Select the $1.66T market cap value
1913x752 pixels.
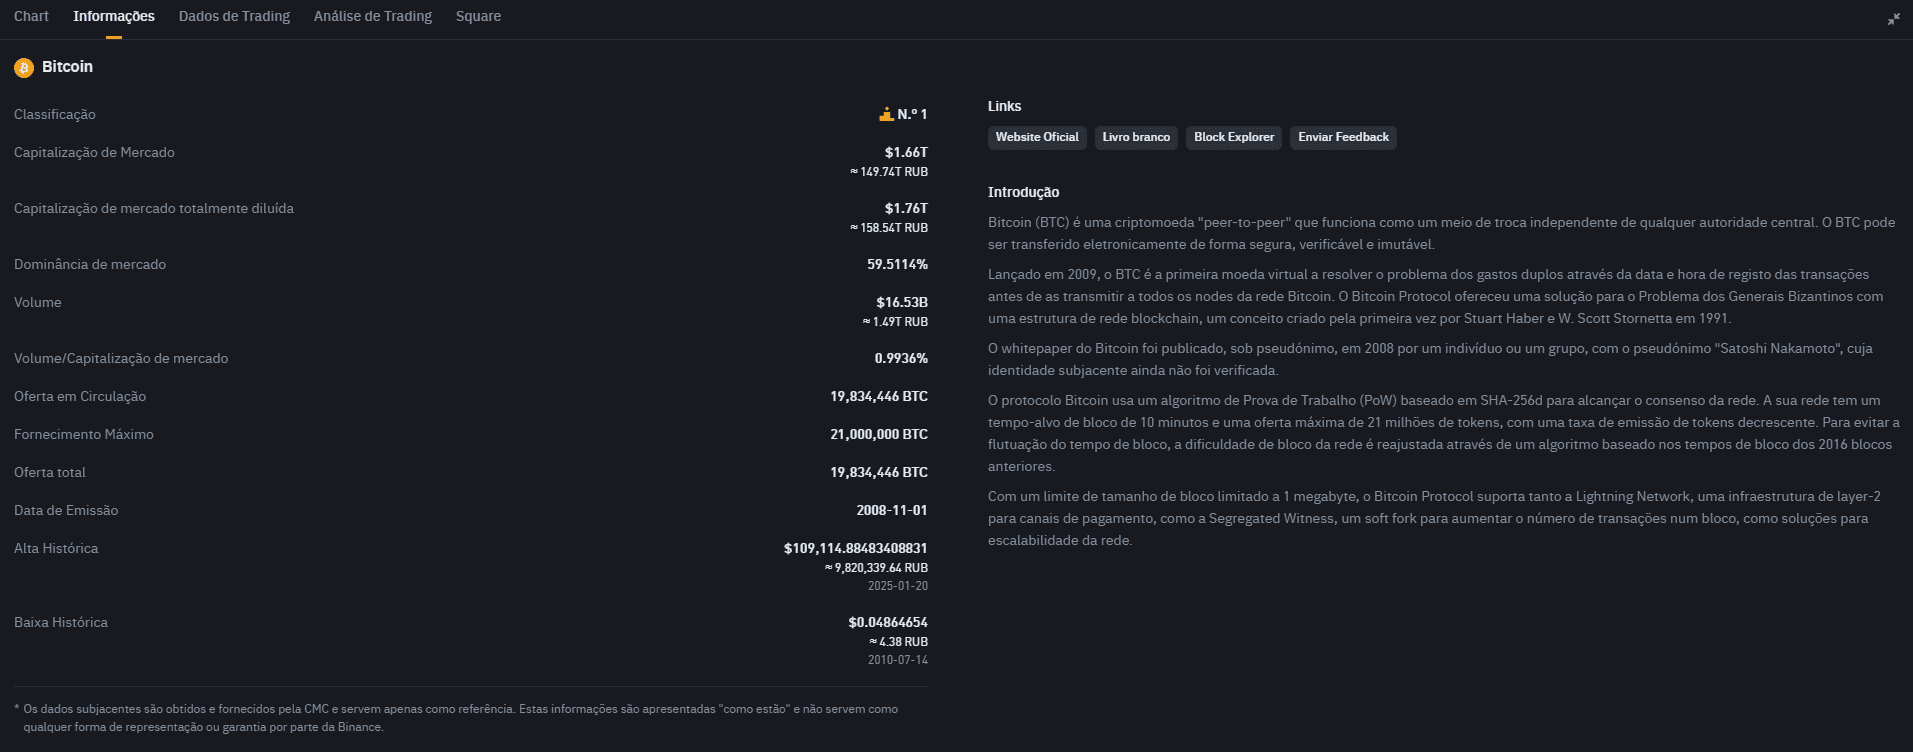[906, 152]
